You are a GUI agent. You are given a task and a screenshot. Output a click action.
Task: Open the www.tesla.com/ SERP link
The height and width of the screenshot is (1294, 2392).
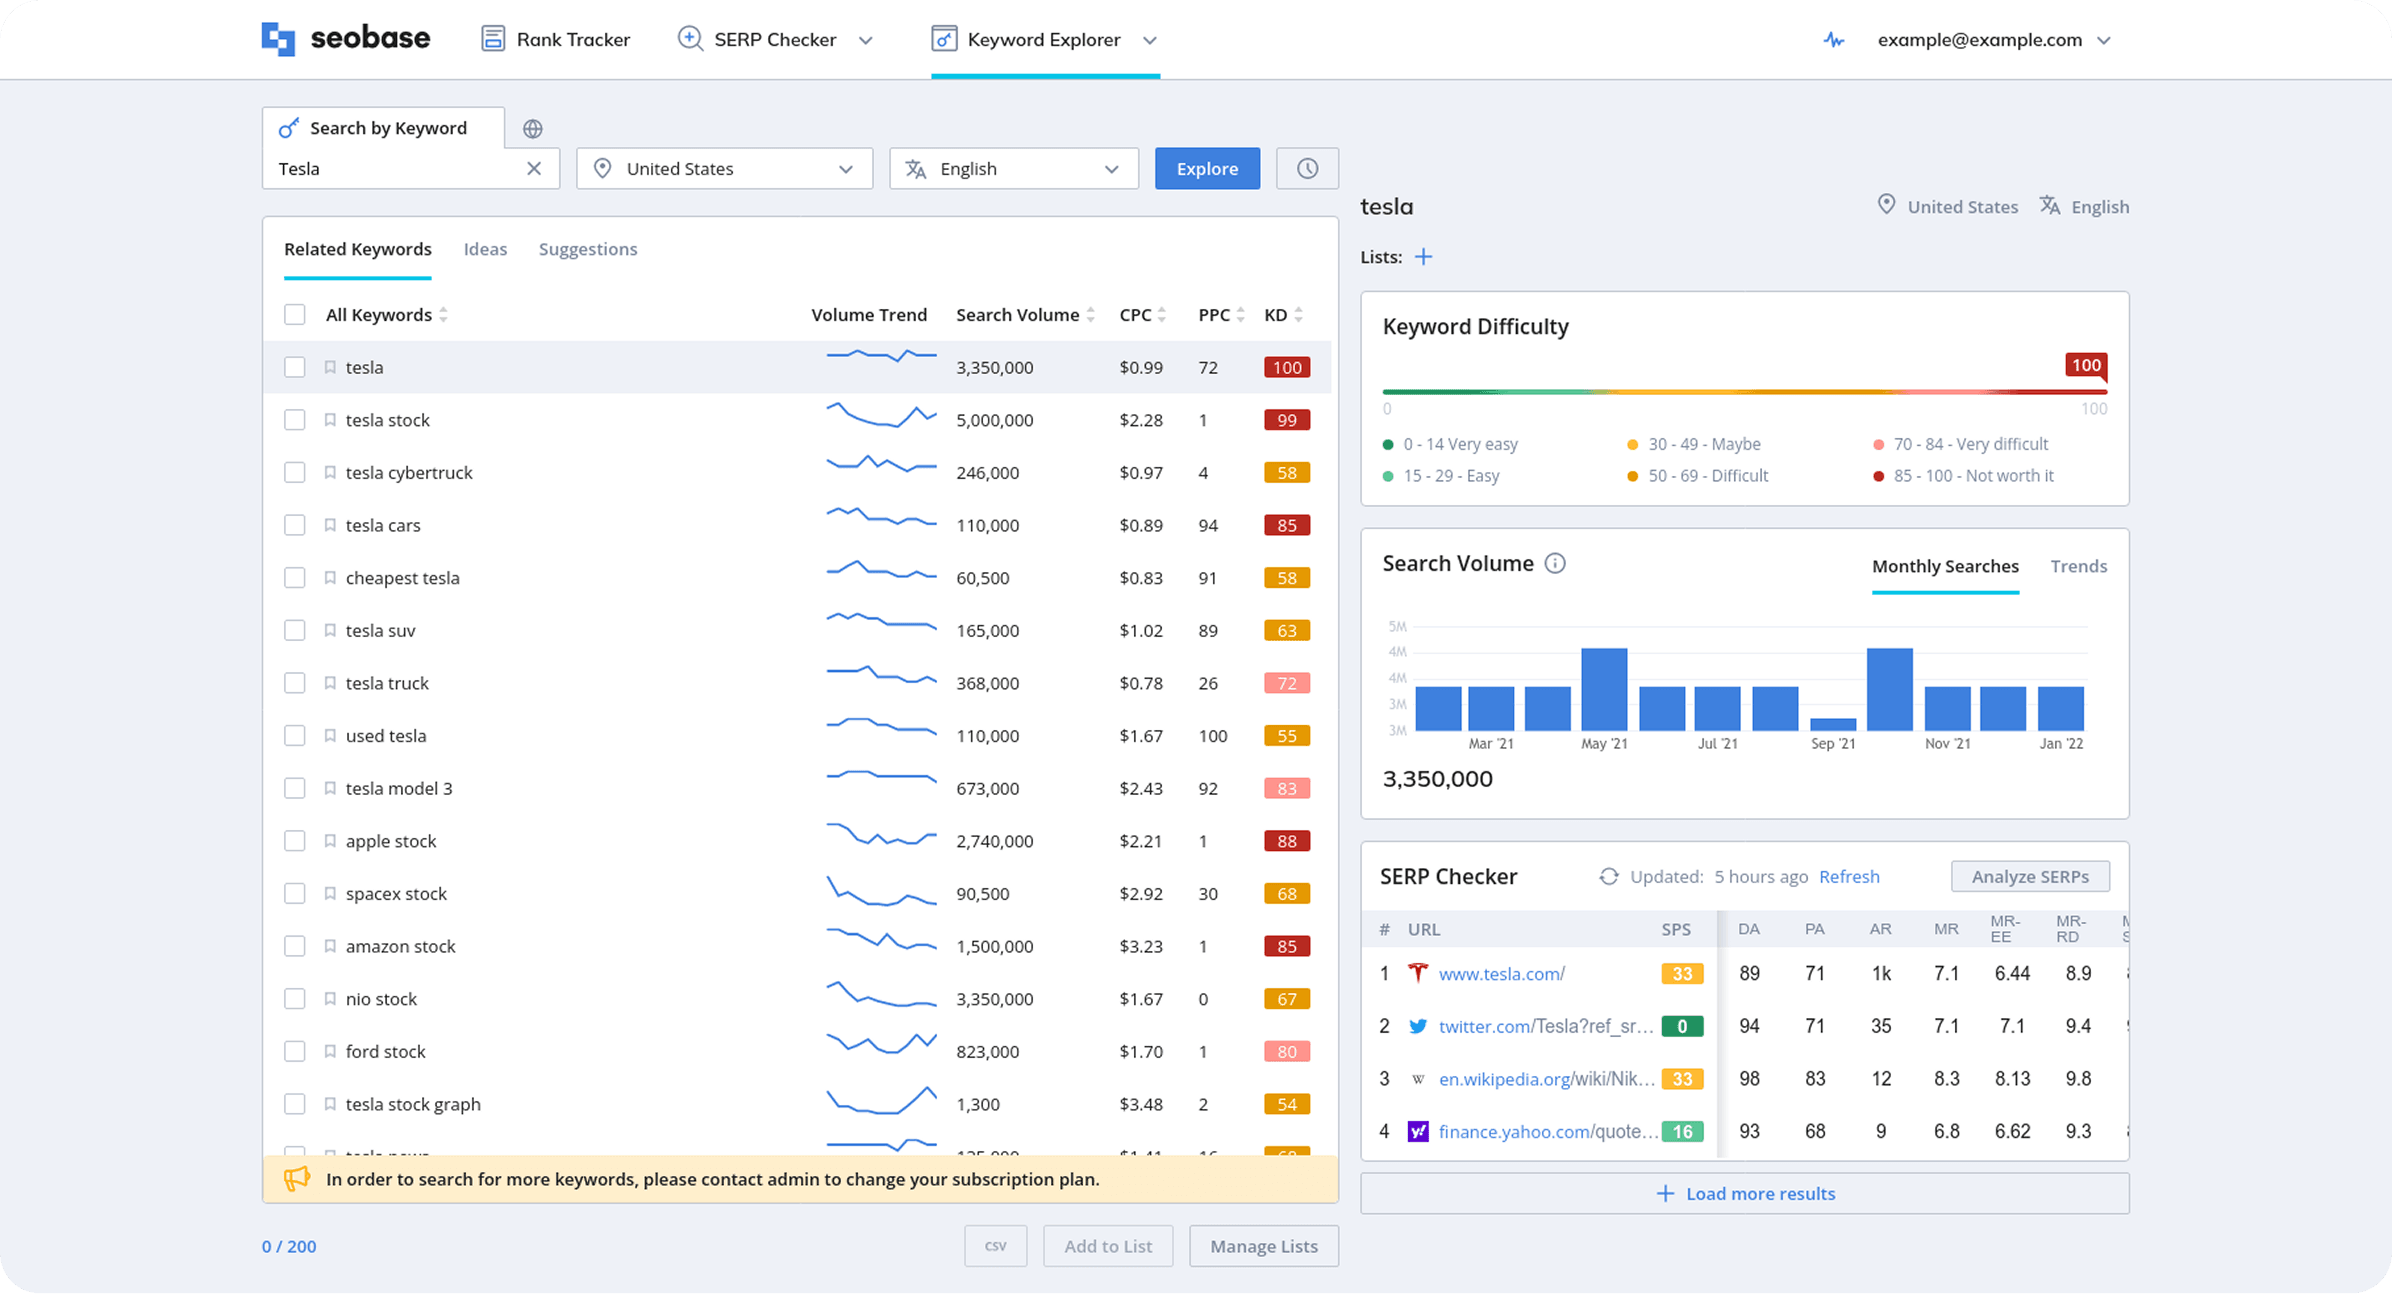coord(1501,973)
